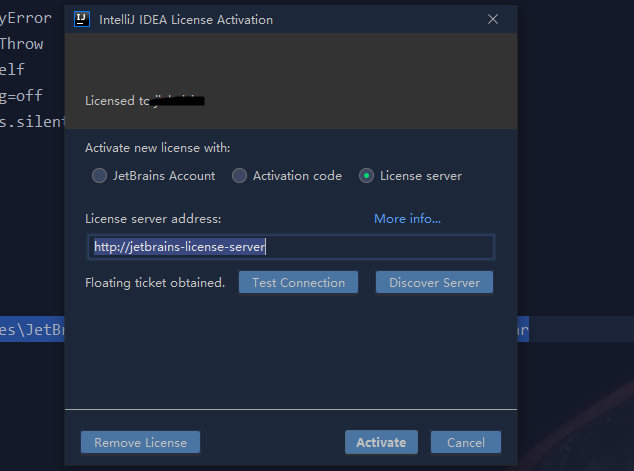Click the 'License server address:' label
The image size is (634, 471).
point(153,219)
